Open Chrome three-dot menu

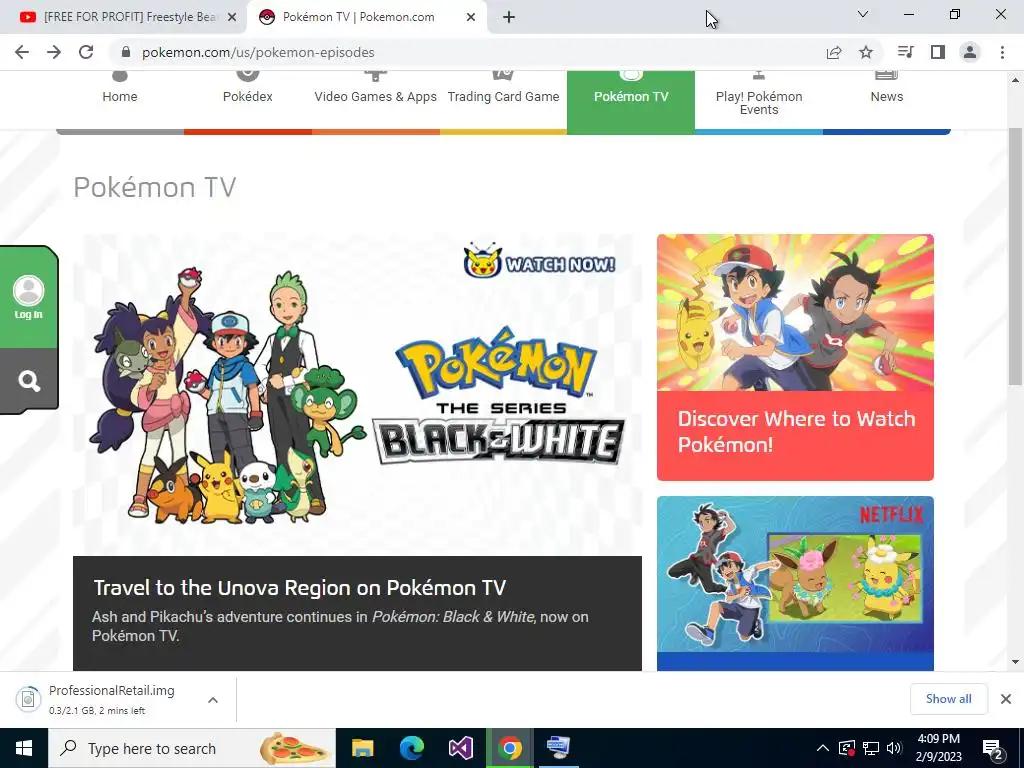tap(1002, 52)
